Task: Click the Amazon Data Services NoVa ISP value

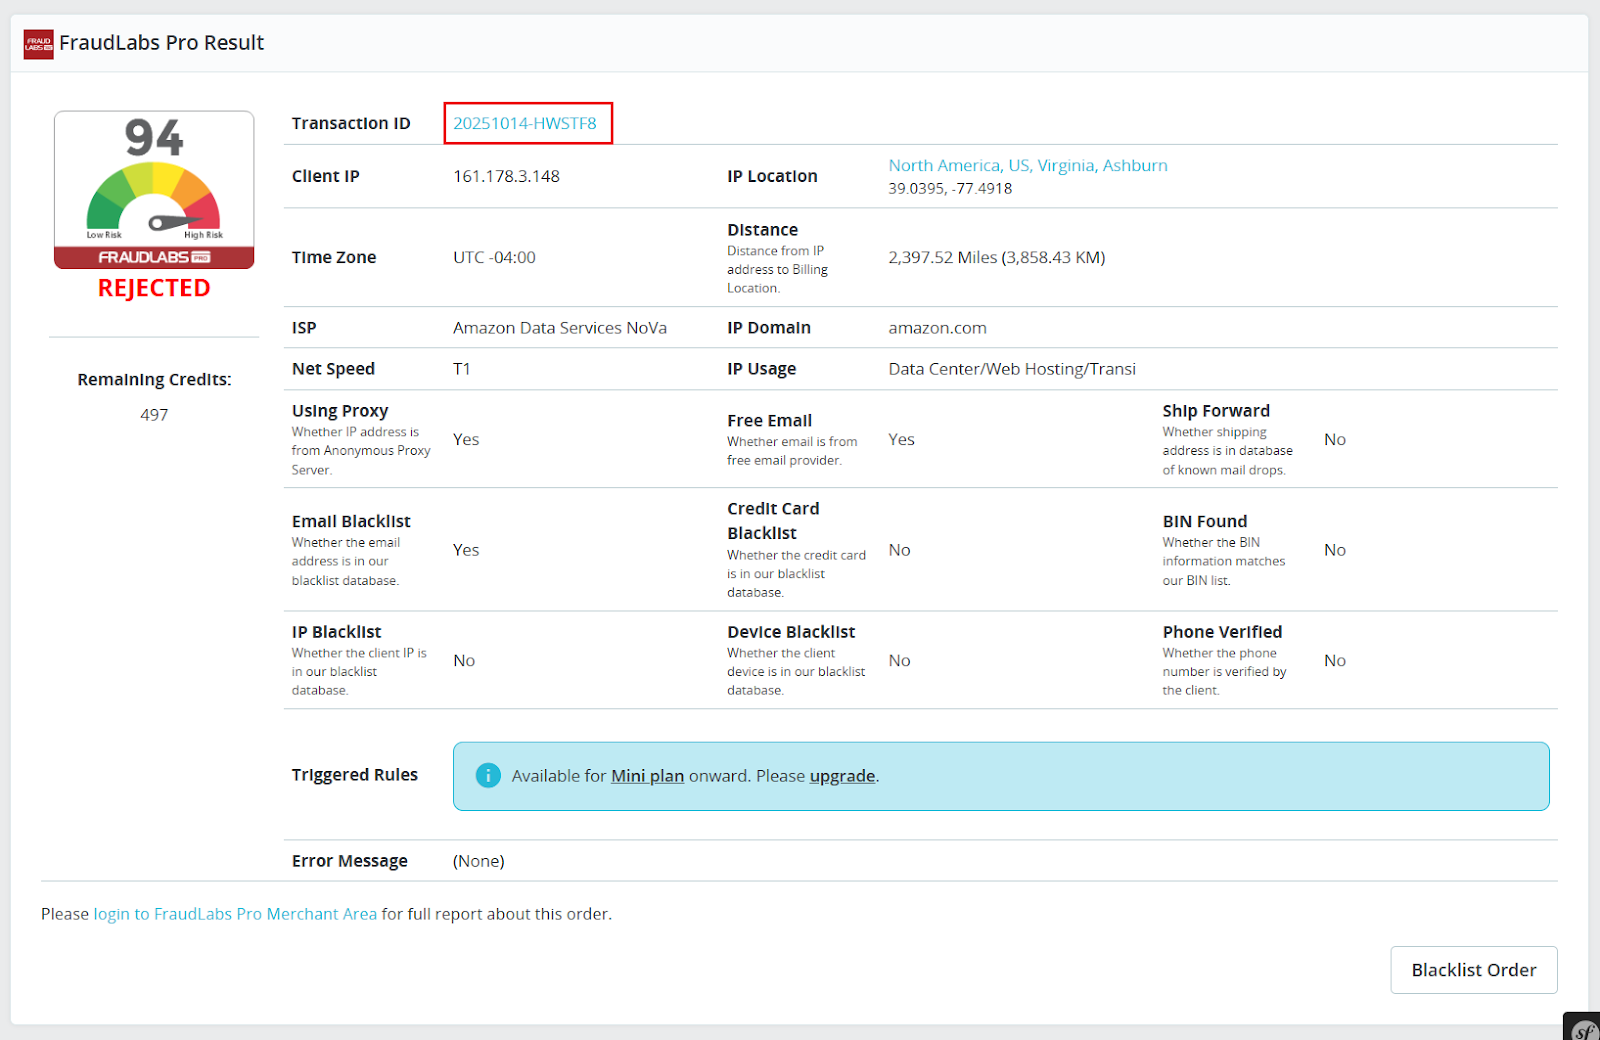Action: point(559,328)
